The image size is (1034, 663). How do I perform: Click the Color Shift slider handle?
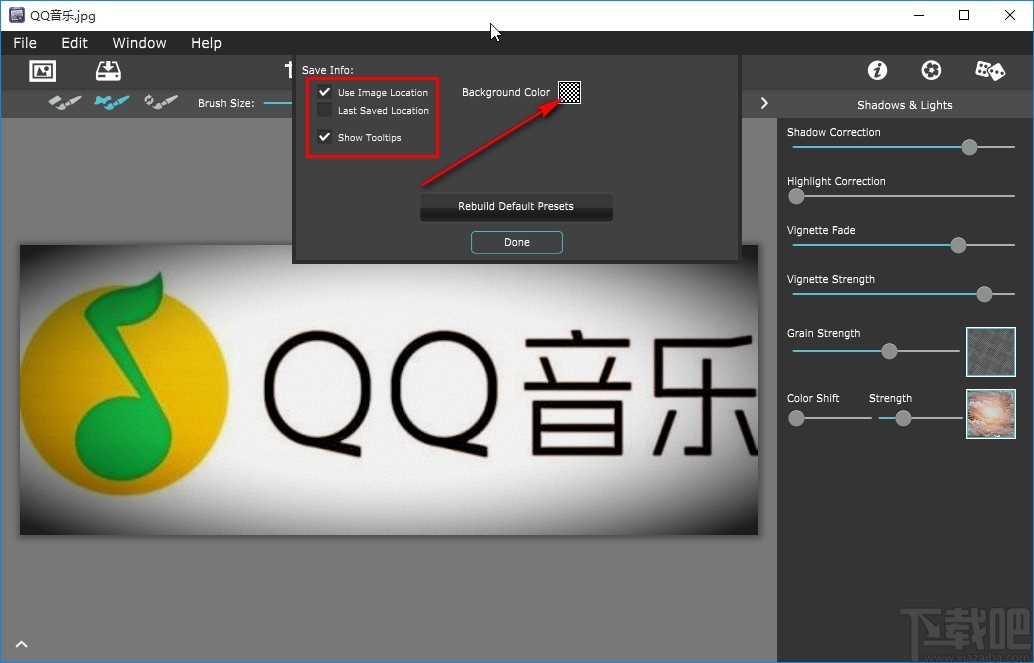pos(797,418)
